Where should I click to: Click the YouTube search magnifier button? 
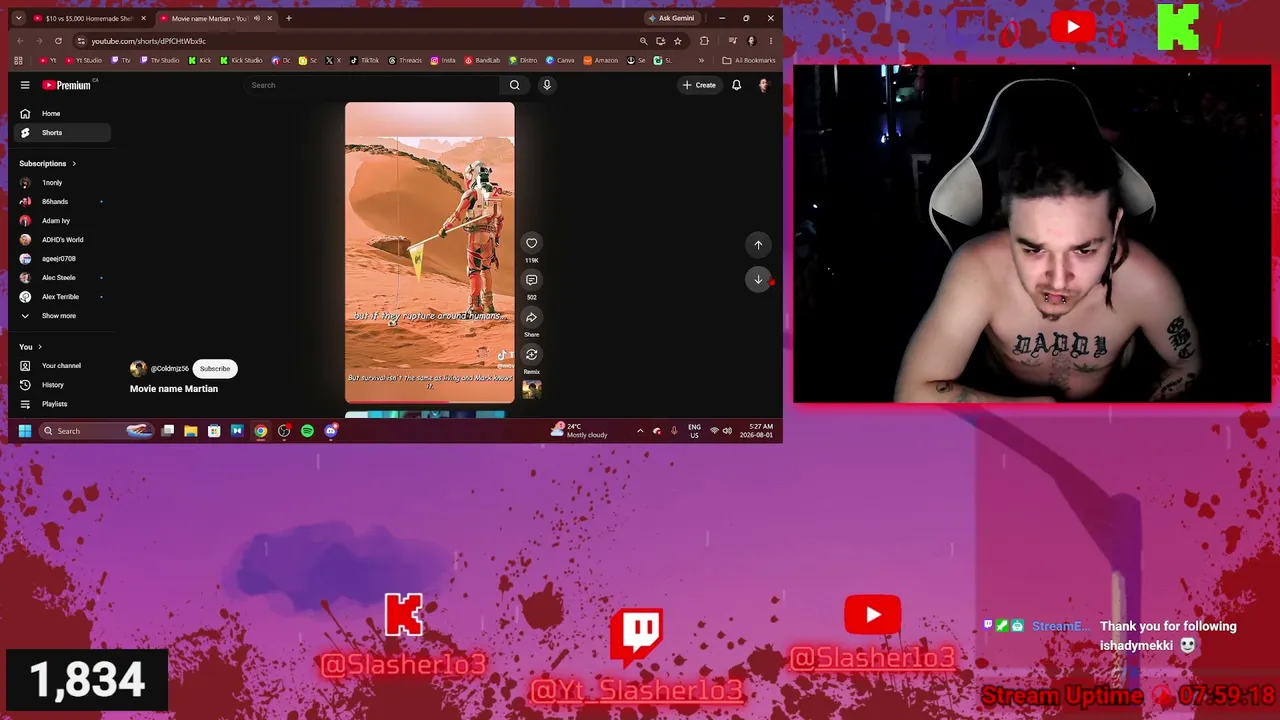coord(514,85)
